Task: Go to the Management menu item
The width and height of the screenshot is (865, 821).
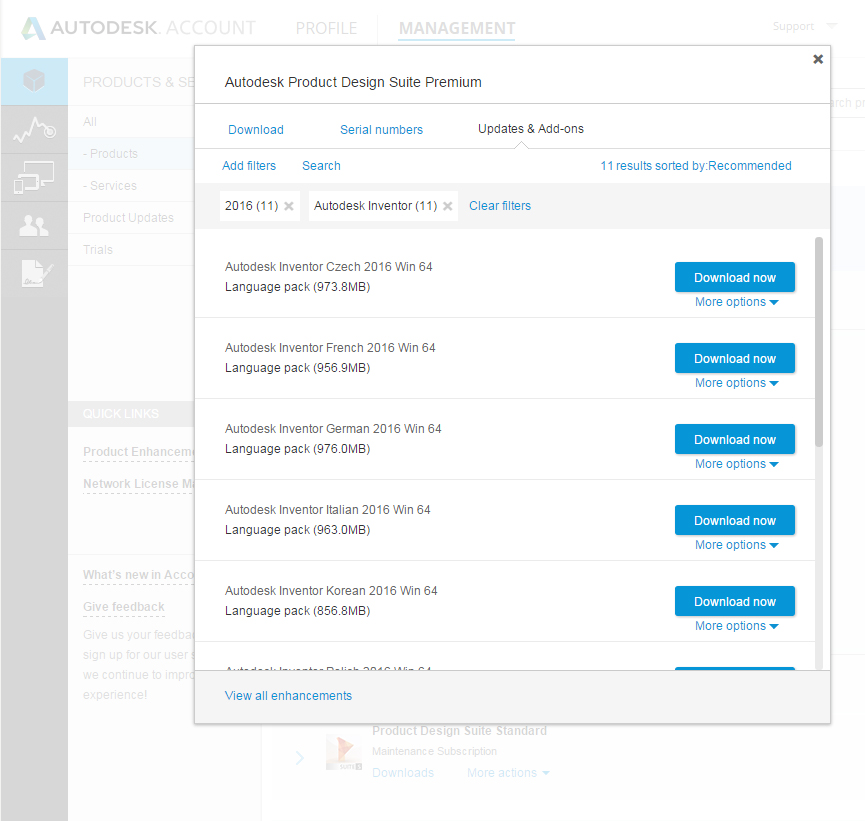Action: [x=457, y=29]
